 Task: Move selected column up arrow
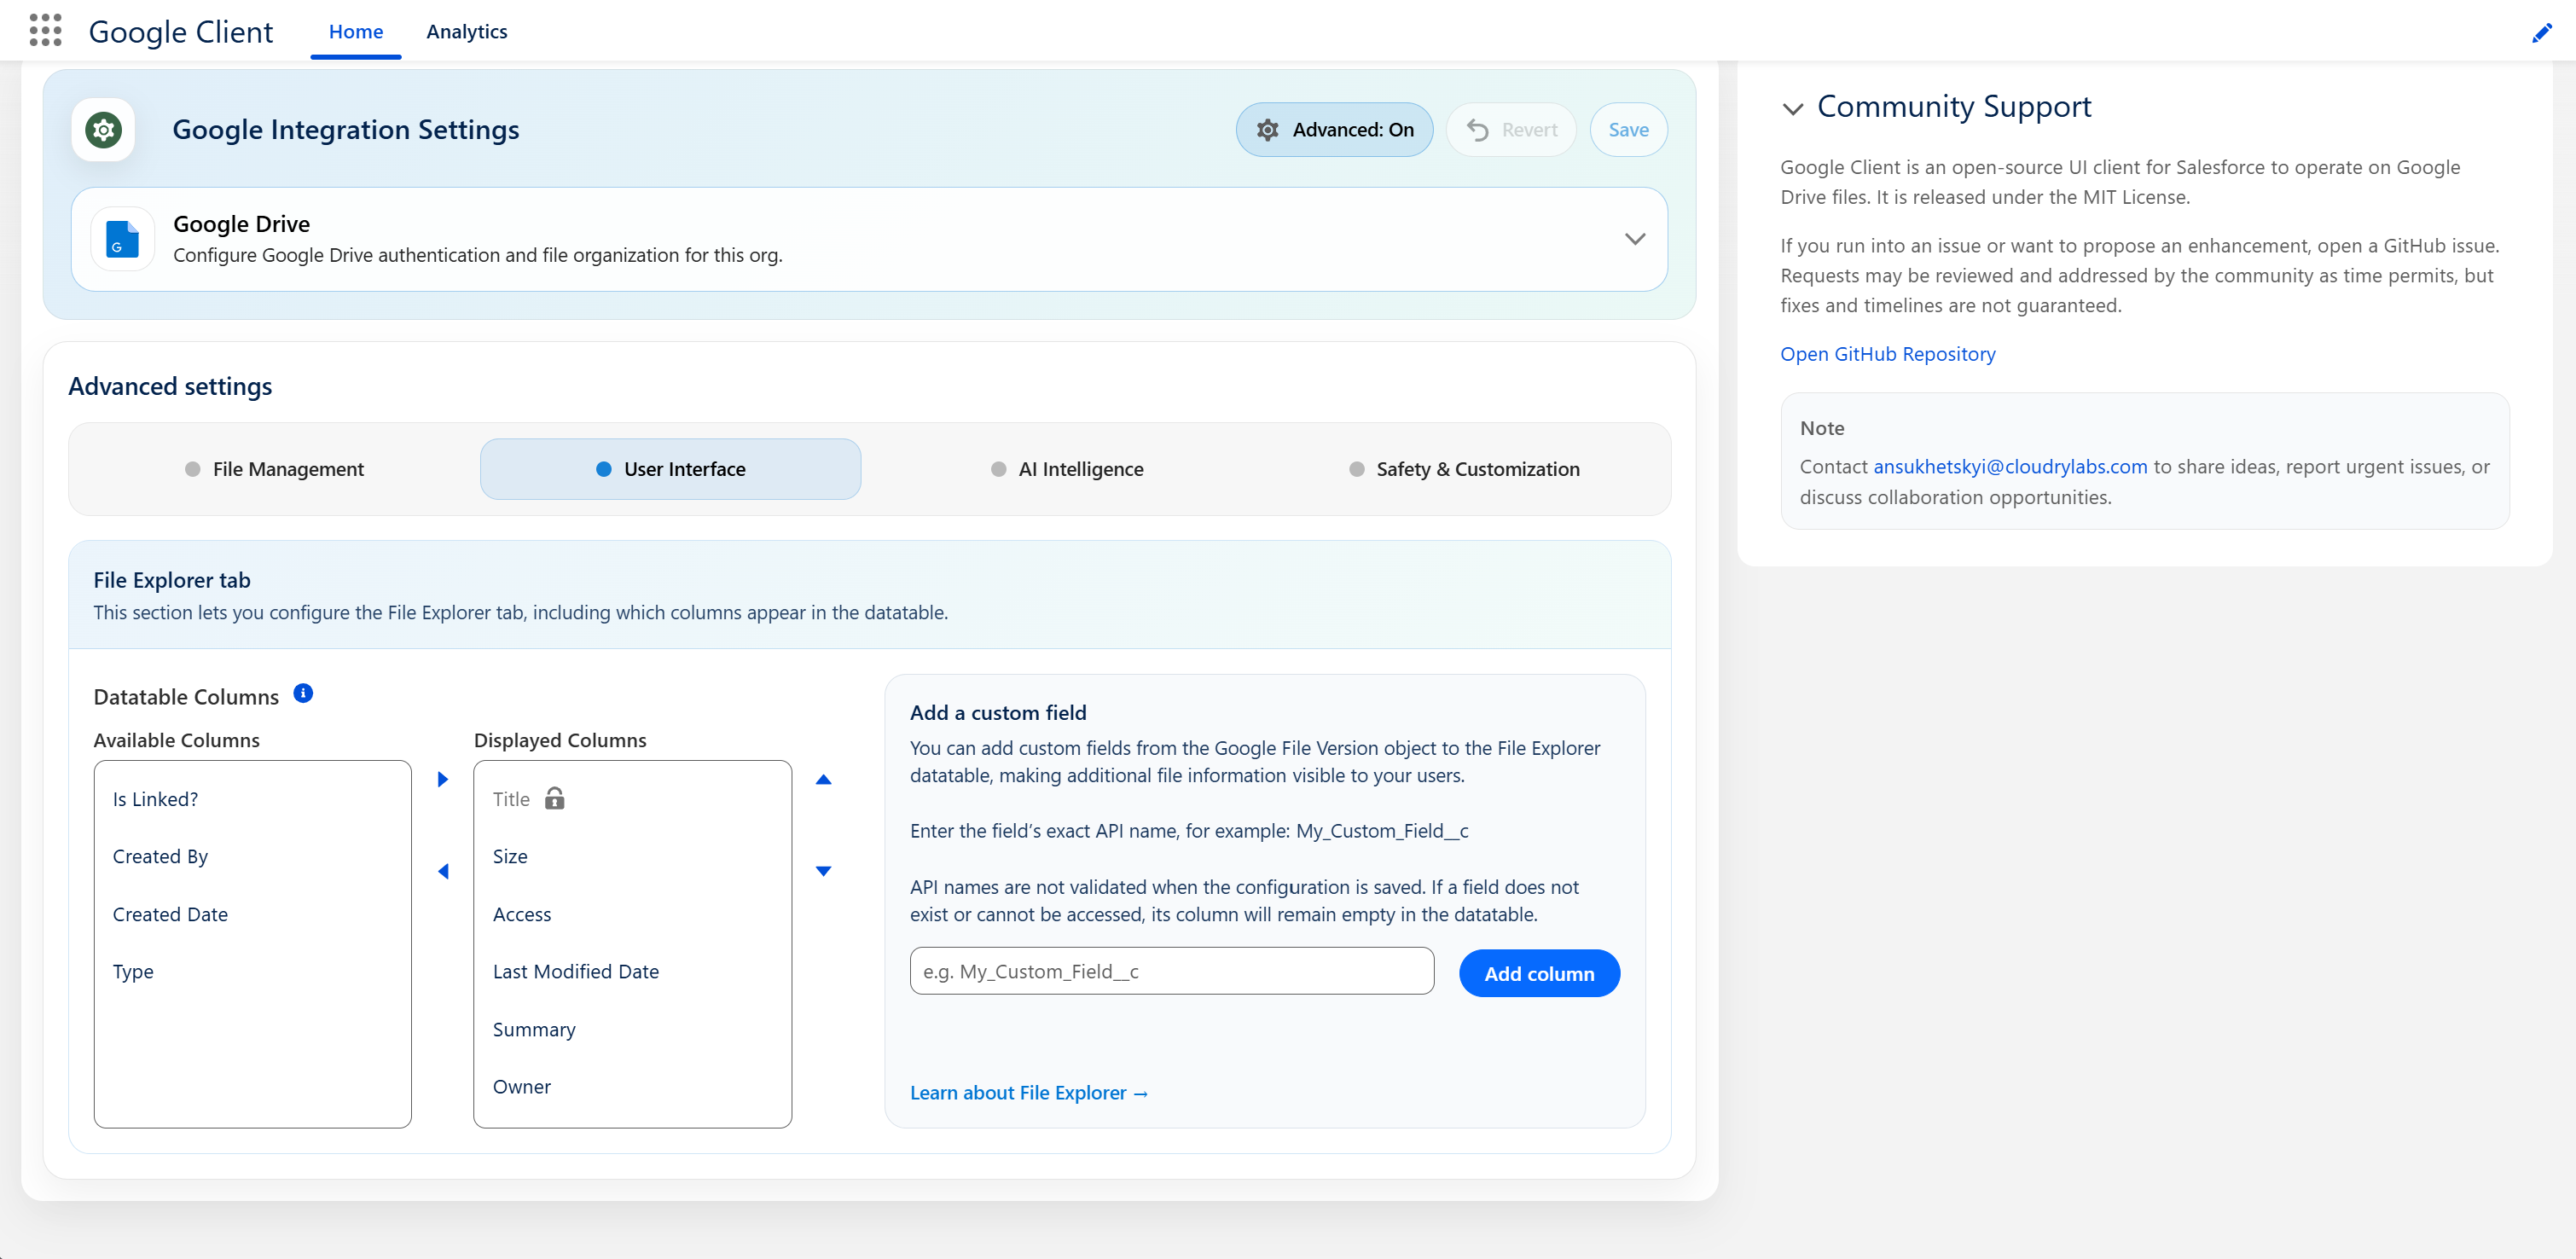[823, 780]
